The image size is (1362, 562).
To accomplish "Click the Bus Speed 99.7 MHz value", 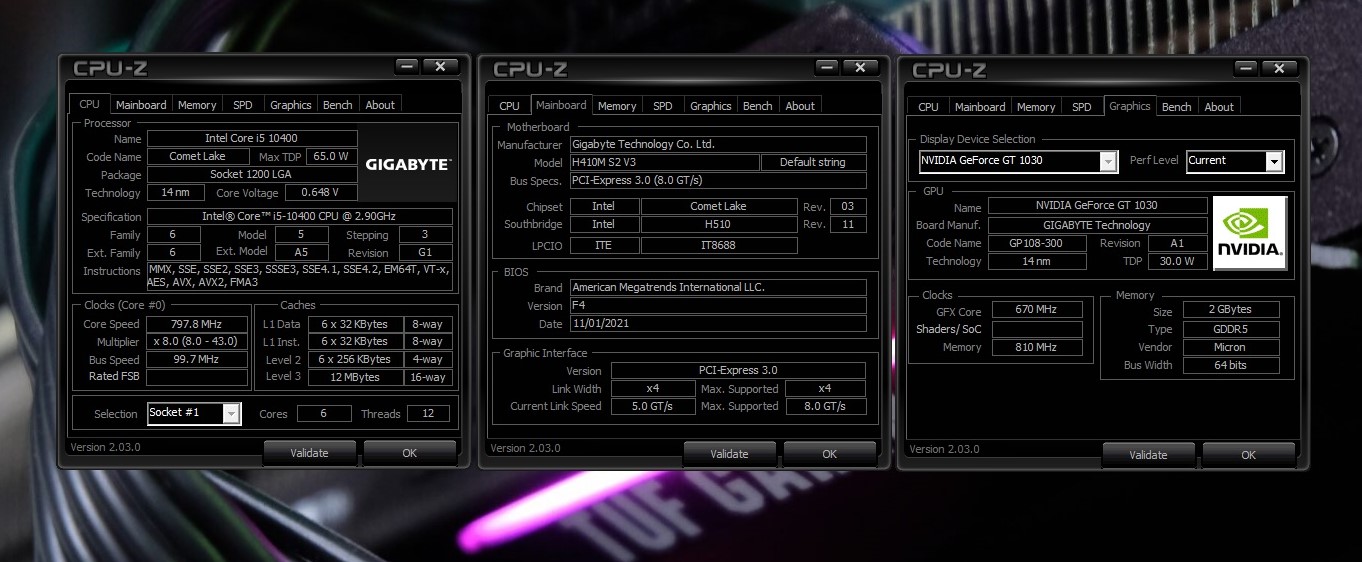I will click(197, 360).
